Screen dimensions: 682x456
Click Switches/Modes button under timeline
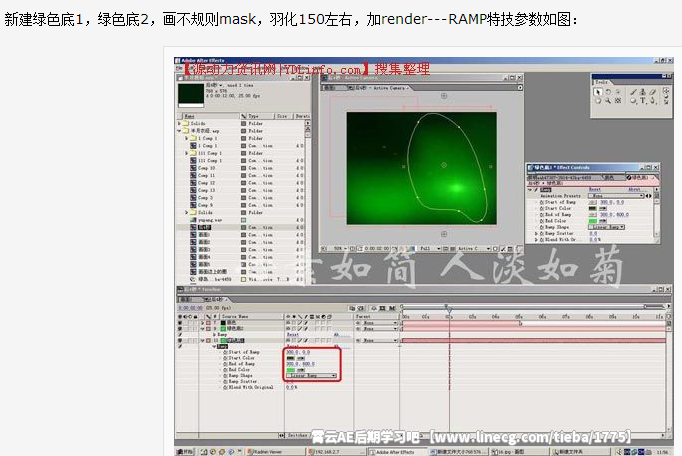pos(298,435)
